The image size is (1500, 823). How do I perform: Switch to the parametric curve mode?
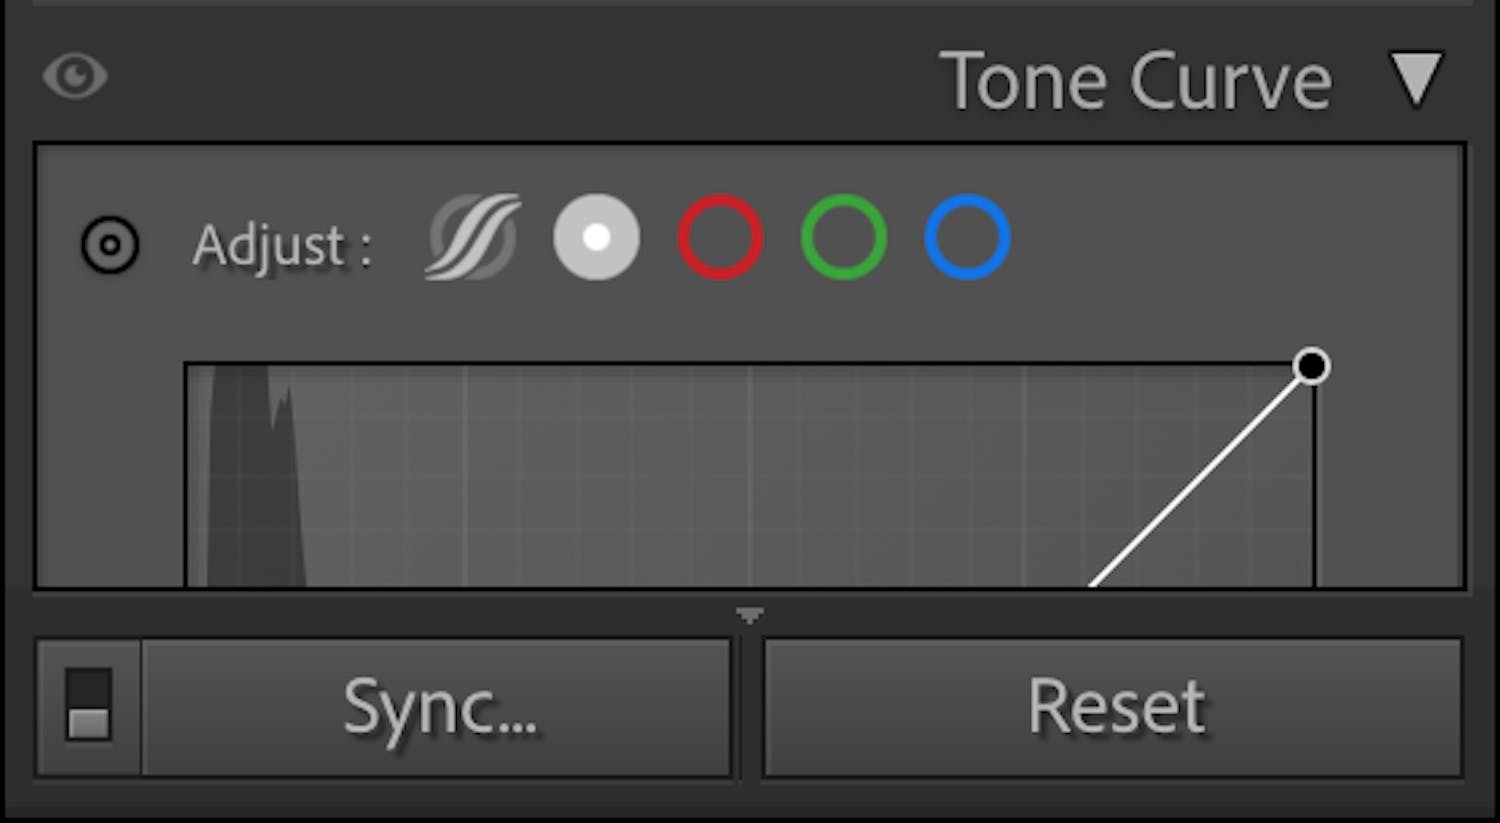472,238
